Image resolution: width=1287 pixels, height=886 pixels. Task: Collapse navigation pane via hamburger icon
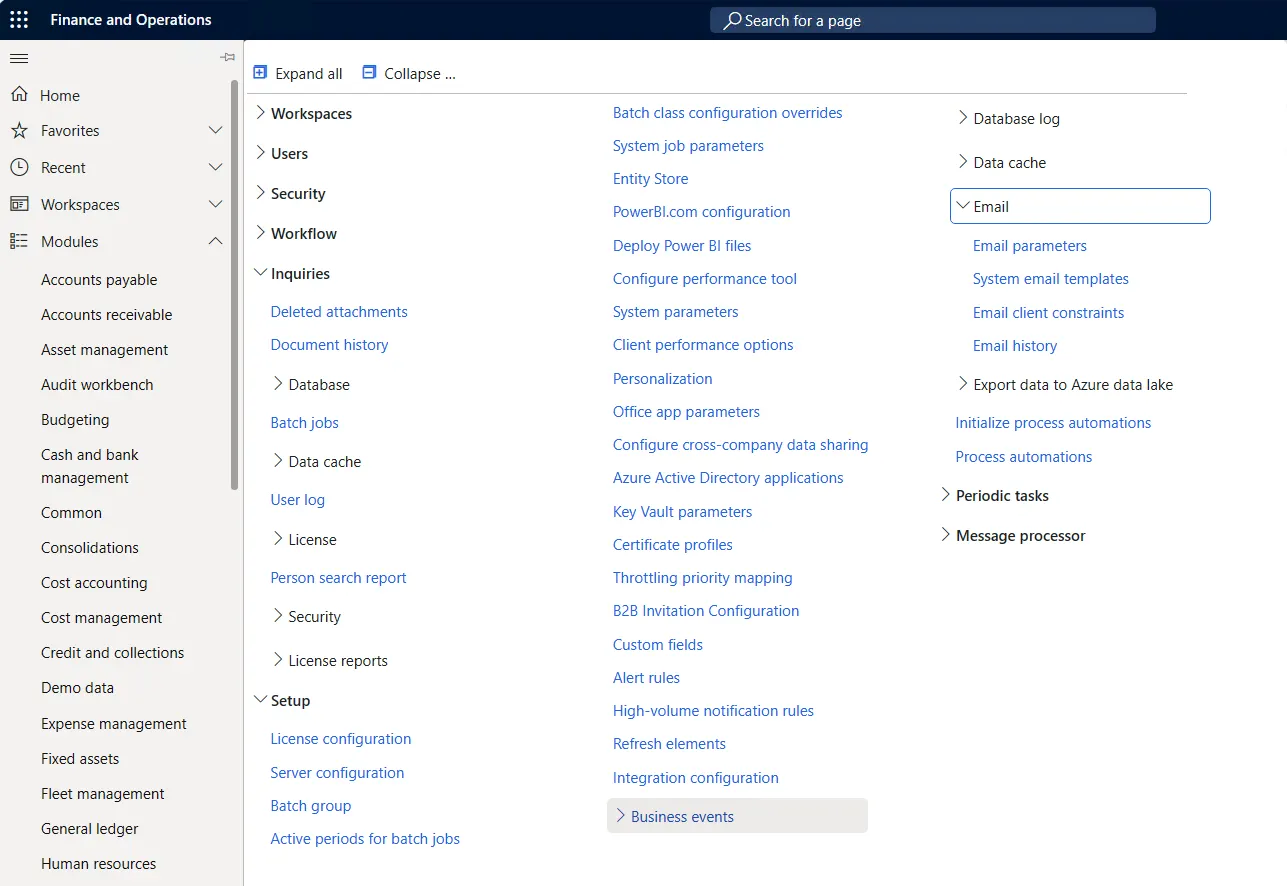(x=18, y=57)
